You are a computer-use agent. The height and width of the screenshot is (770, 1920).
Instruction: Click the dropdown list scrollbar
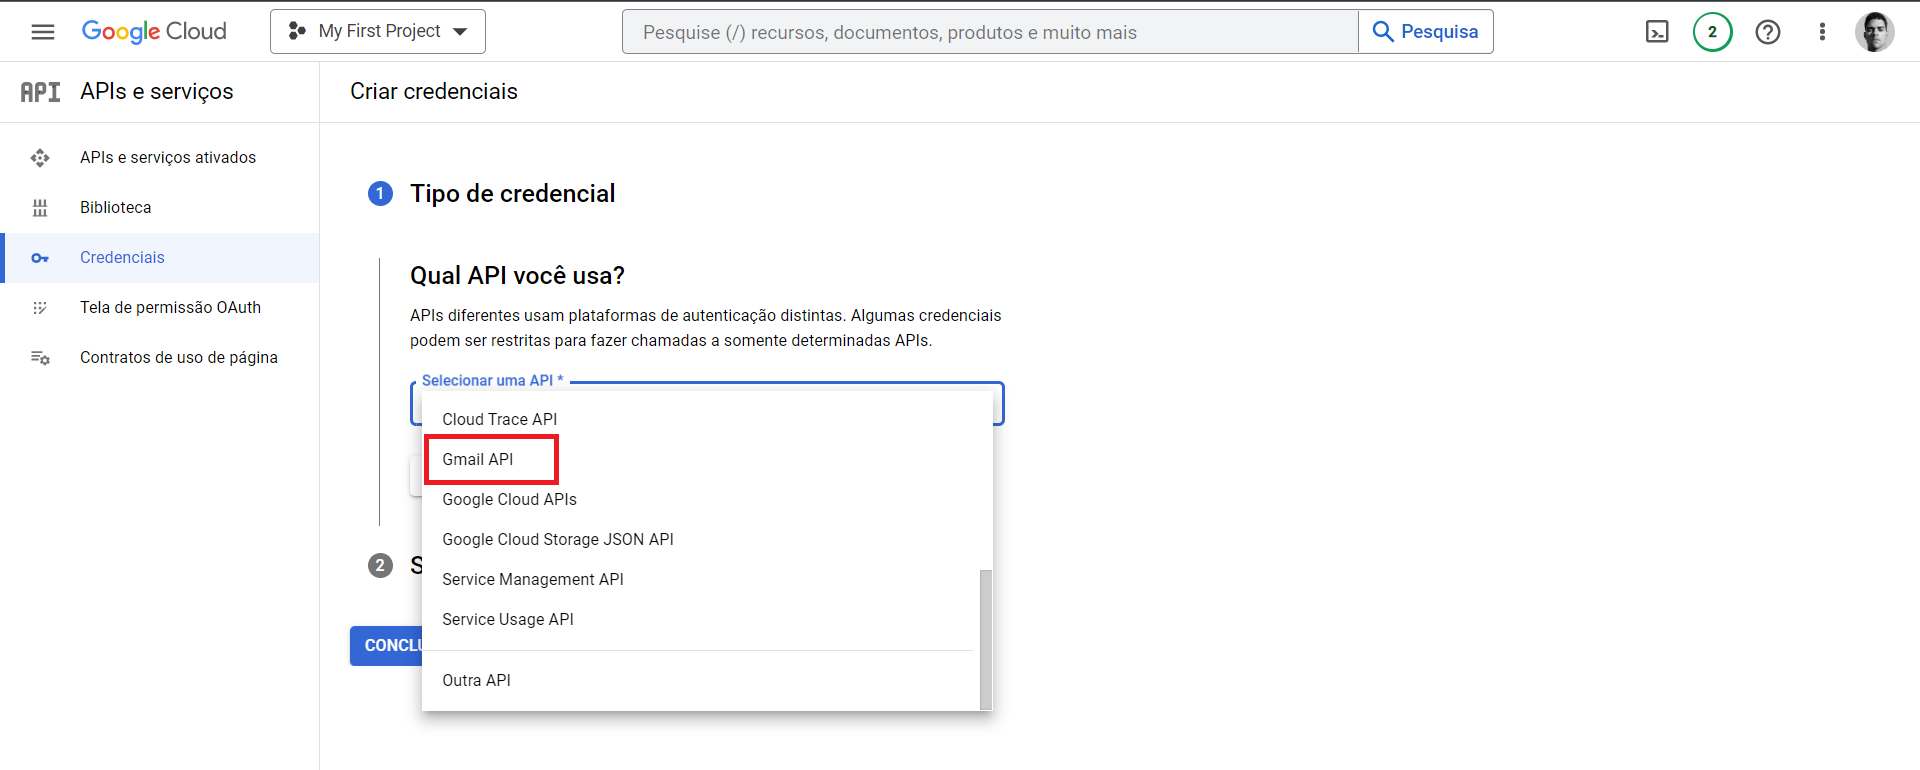tap(986, 638)
